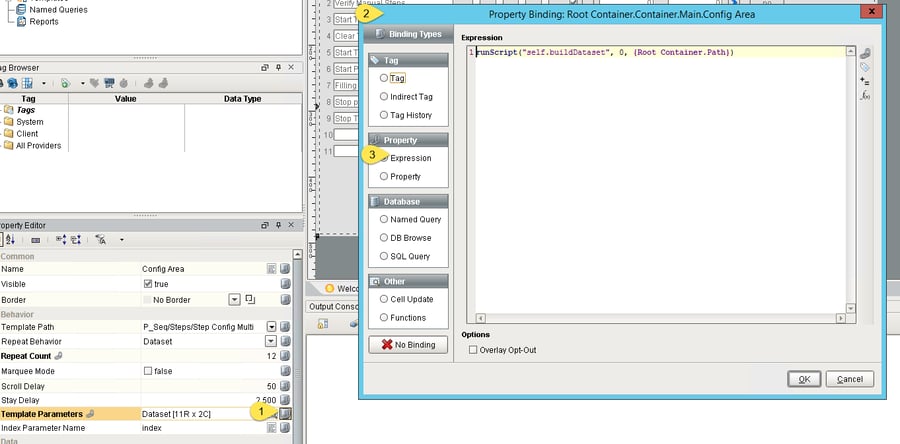Open binding for Scroll Delay property

pyautogui.click(x=285, y=386)
